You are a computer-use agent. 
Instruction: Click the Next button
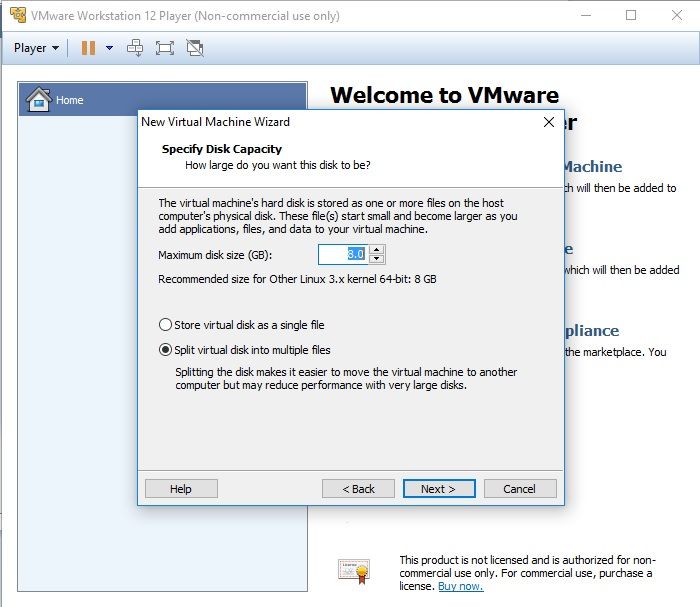coord(438,489)
